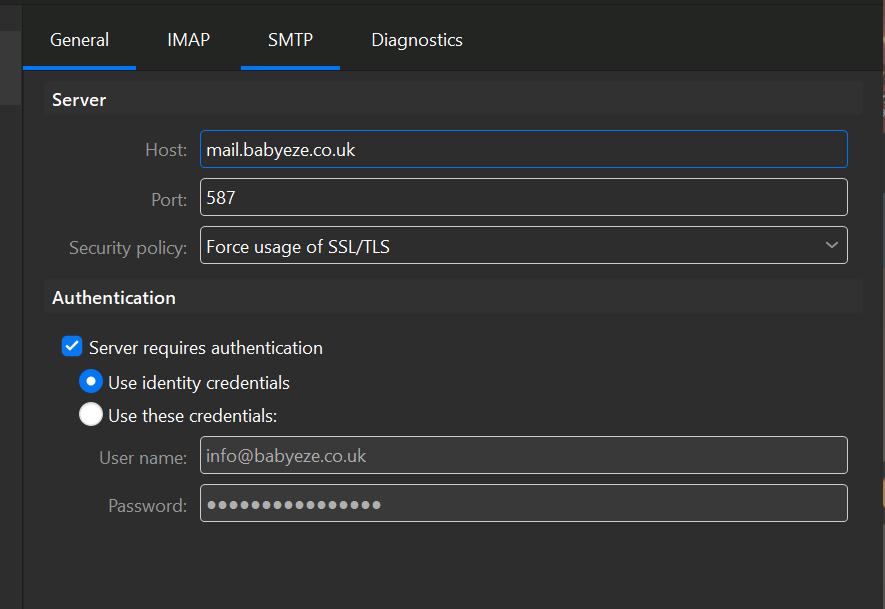Click the Host label text
Screen dimensions: 885x609
[x=165, y=150]
